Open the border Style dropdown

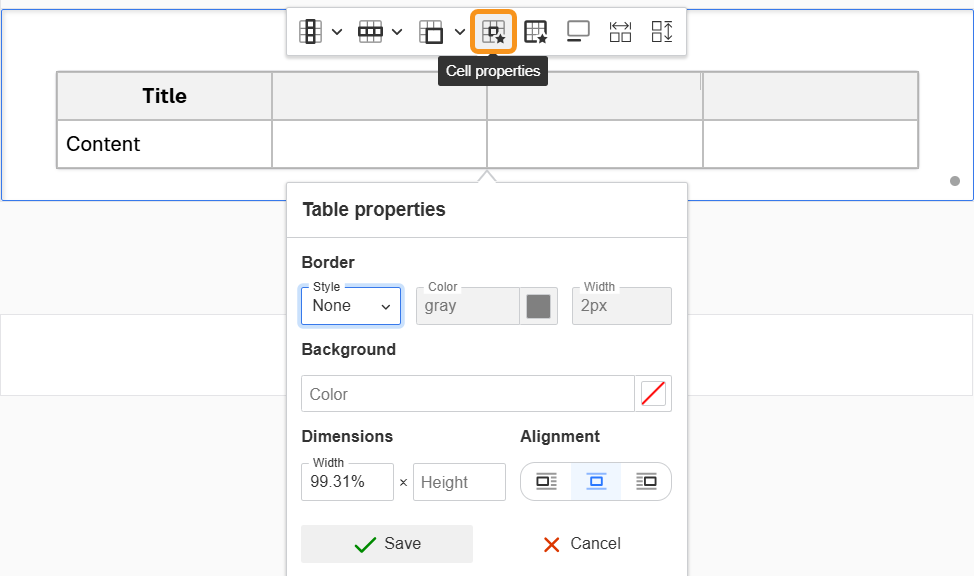click(x=351, y=306)
